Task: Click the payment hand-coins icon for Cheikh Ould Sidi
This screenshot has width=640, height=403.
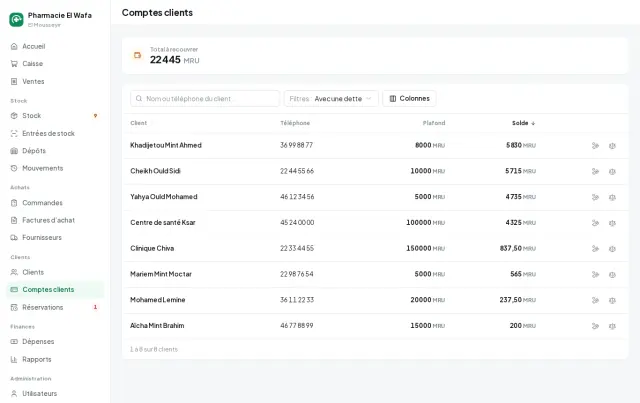Action: coord(595,171)
